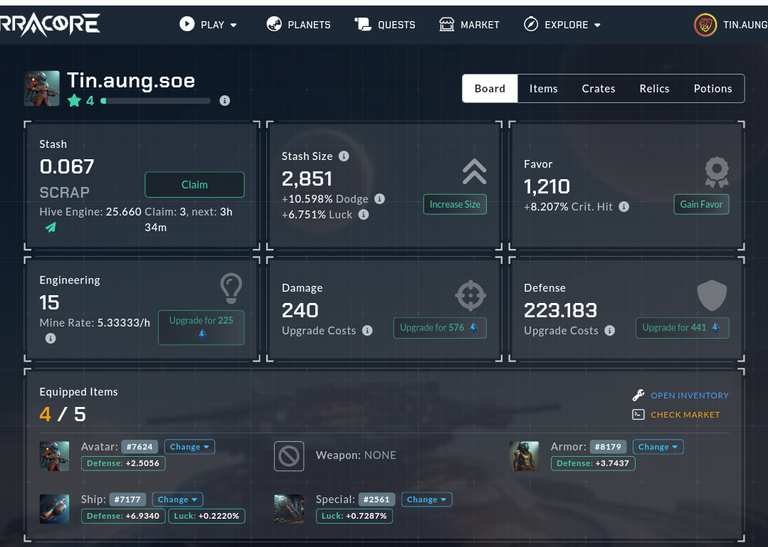Click the Armor Defense +3.7437 stat tag
The image size is (768, 547).
click(x=593, y=463)
